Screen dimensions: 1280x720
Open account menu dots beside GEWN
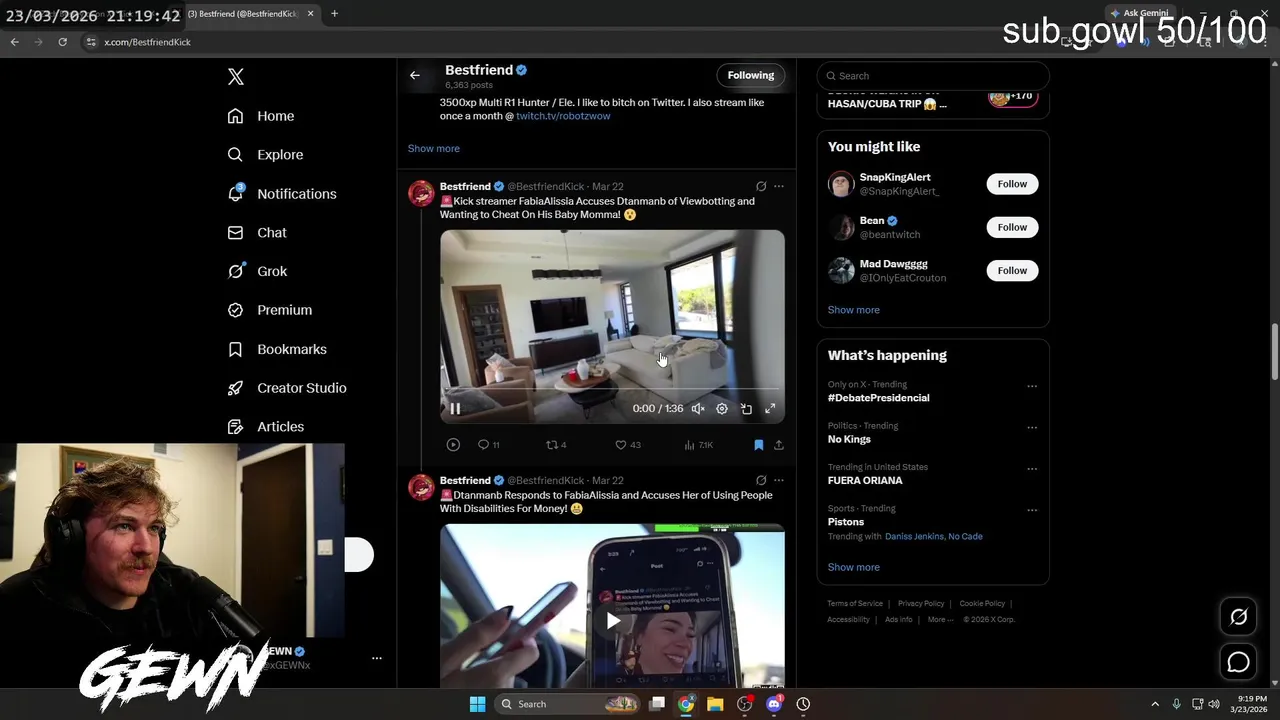pyautogui.click(x=377, y=658)
